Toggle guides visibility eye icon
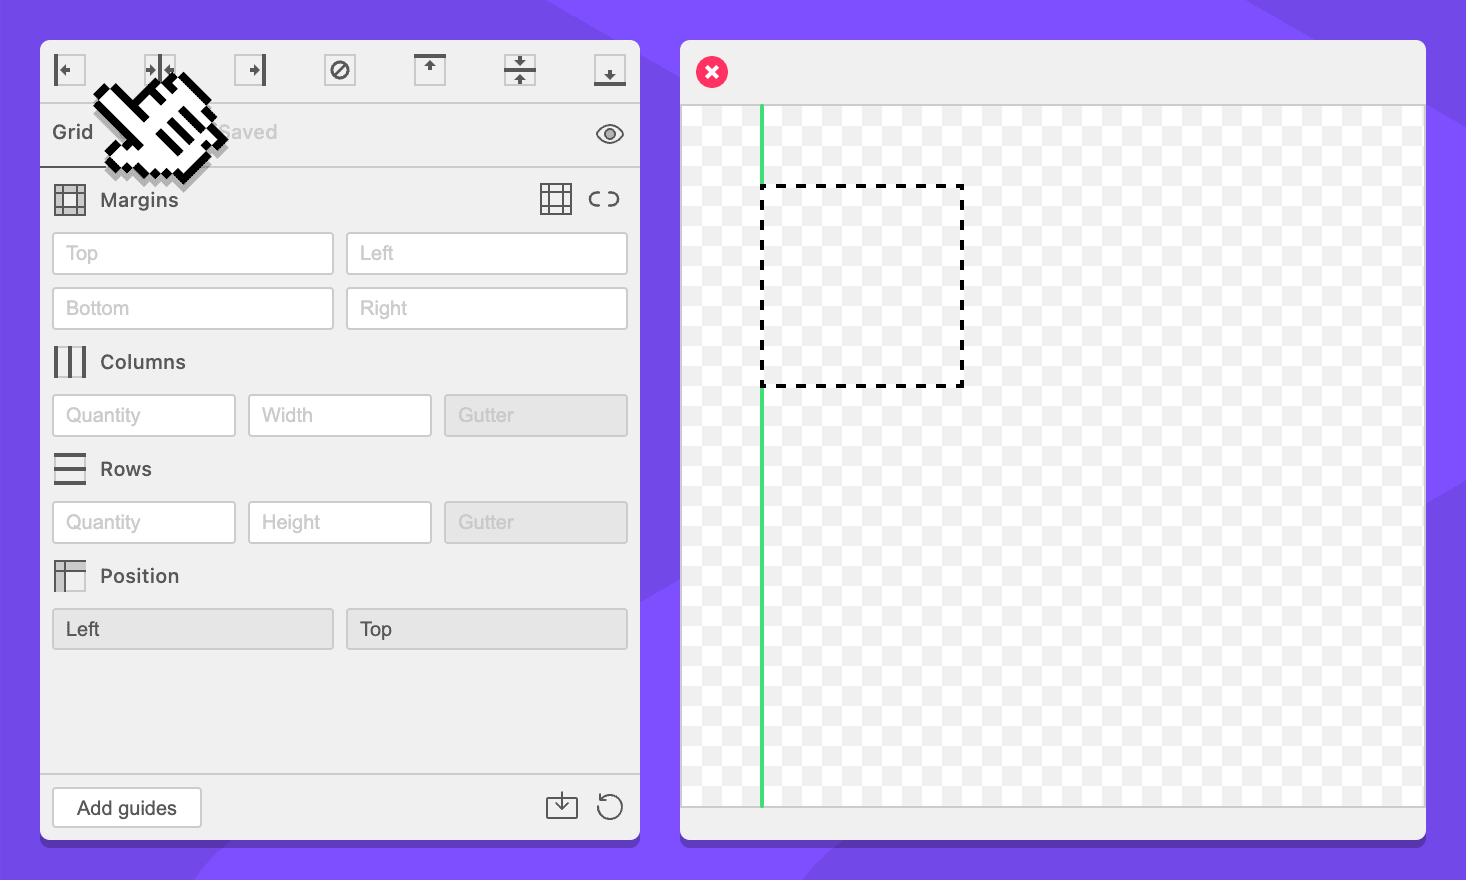 pyautogui.click(x=610, y=134)
